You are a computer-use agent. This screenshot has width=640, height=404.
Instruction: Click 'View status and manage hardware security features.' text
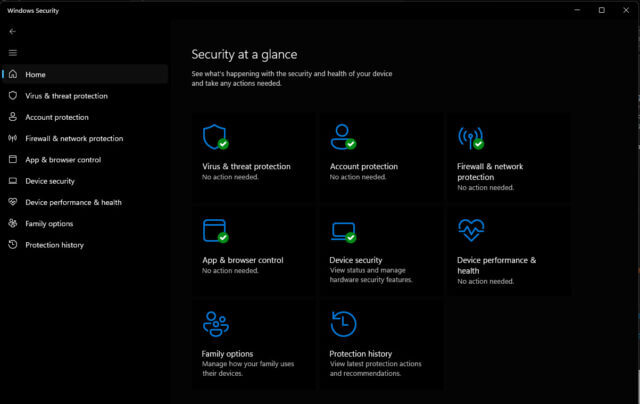pyautogui.click(x=371, y=275)
